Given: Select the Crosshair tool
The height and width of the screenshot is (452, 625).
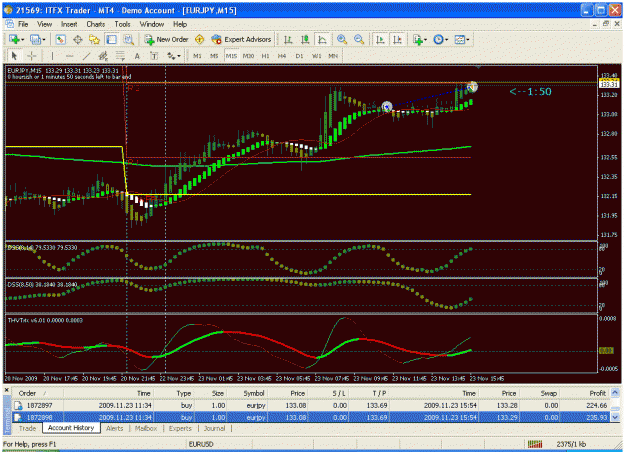Looking at the screenshot, I should coord(31,56).
